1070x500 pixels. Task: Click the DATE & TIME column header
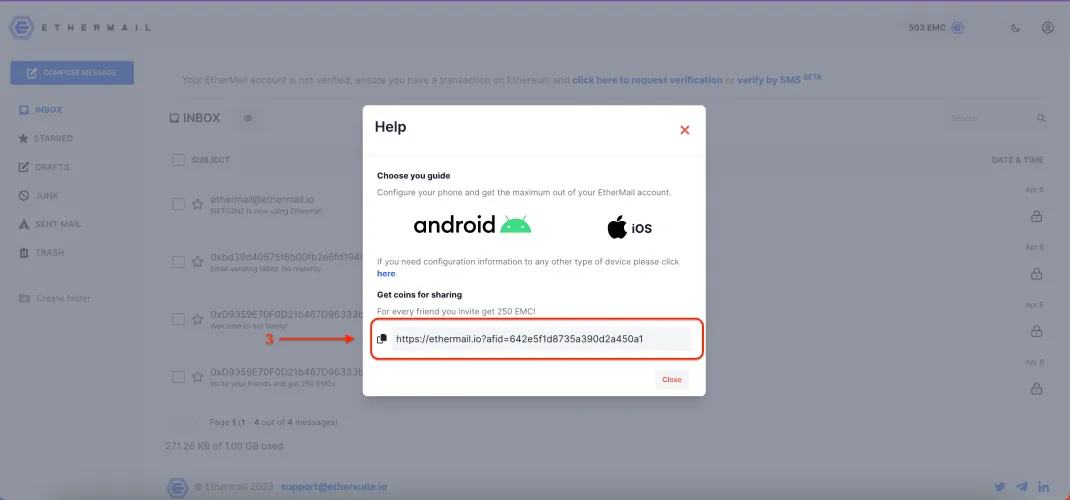(x=1017, y=160)
